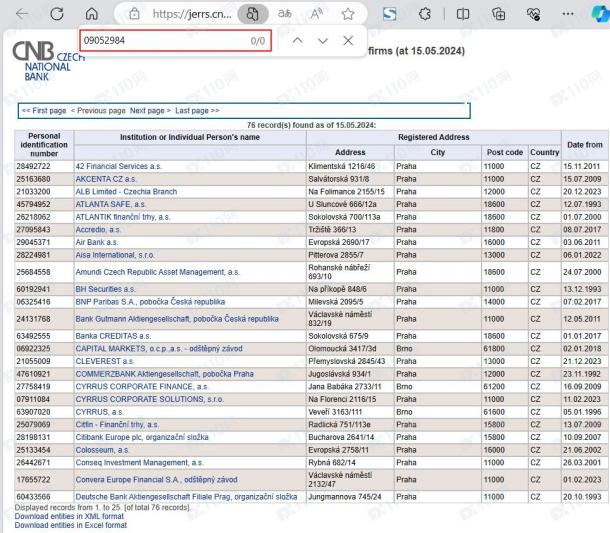Open BNP Paribas S.A. pobočka entry

[x=150, y=302]
